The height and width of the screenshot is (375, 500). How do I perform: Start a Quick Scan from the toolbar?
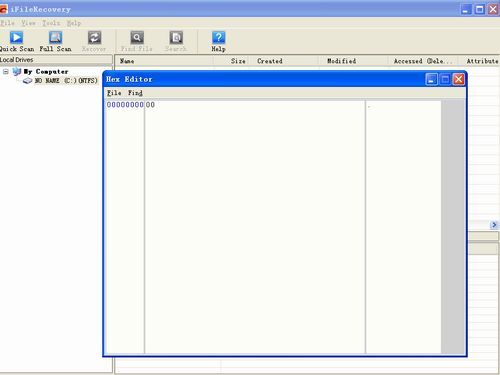(x=16, y=41)
